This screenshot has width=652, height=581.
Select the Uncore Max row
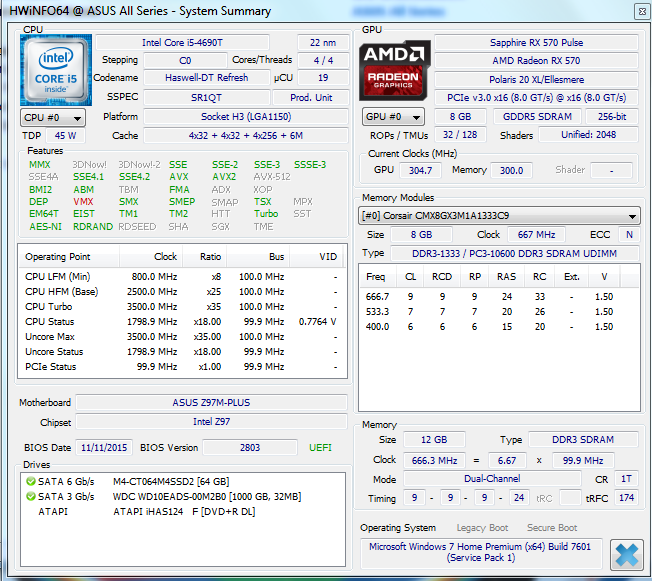[x=182, y=337]
